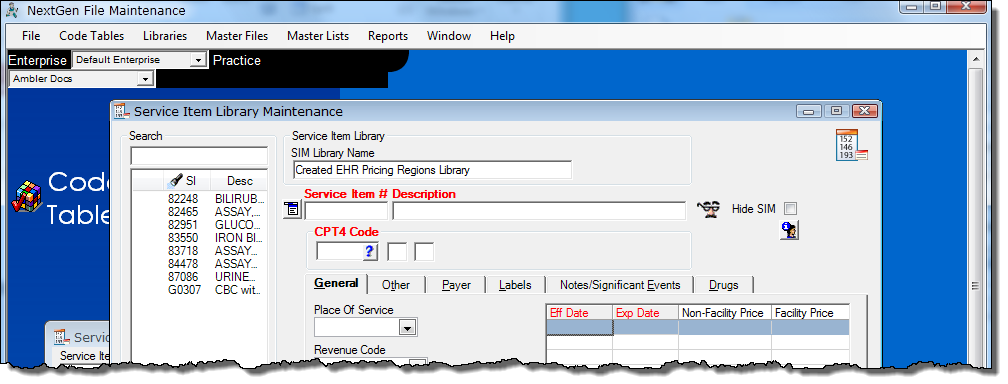Toggle the Hide SIM checkbox
This screenshot has height=384, width=1008.
click(791, 208)
